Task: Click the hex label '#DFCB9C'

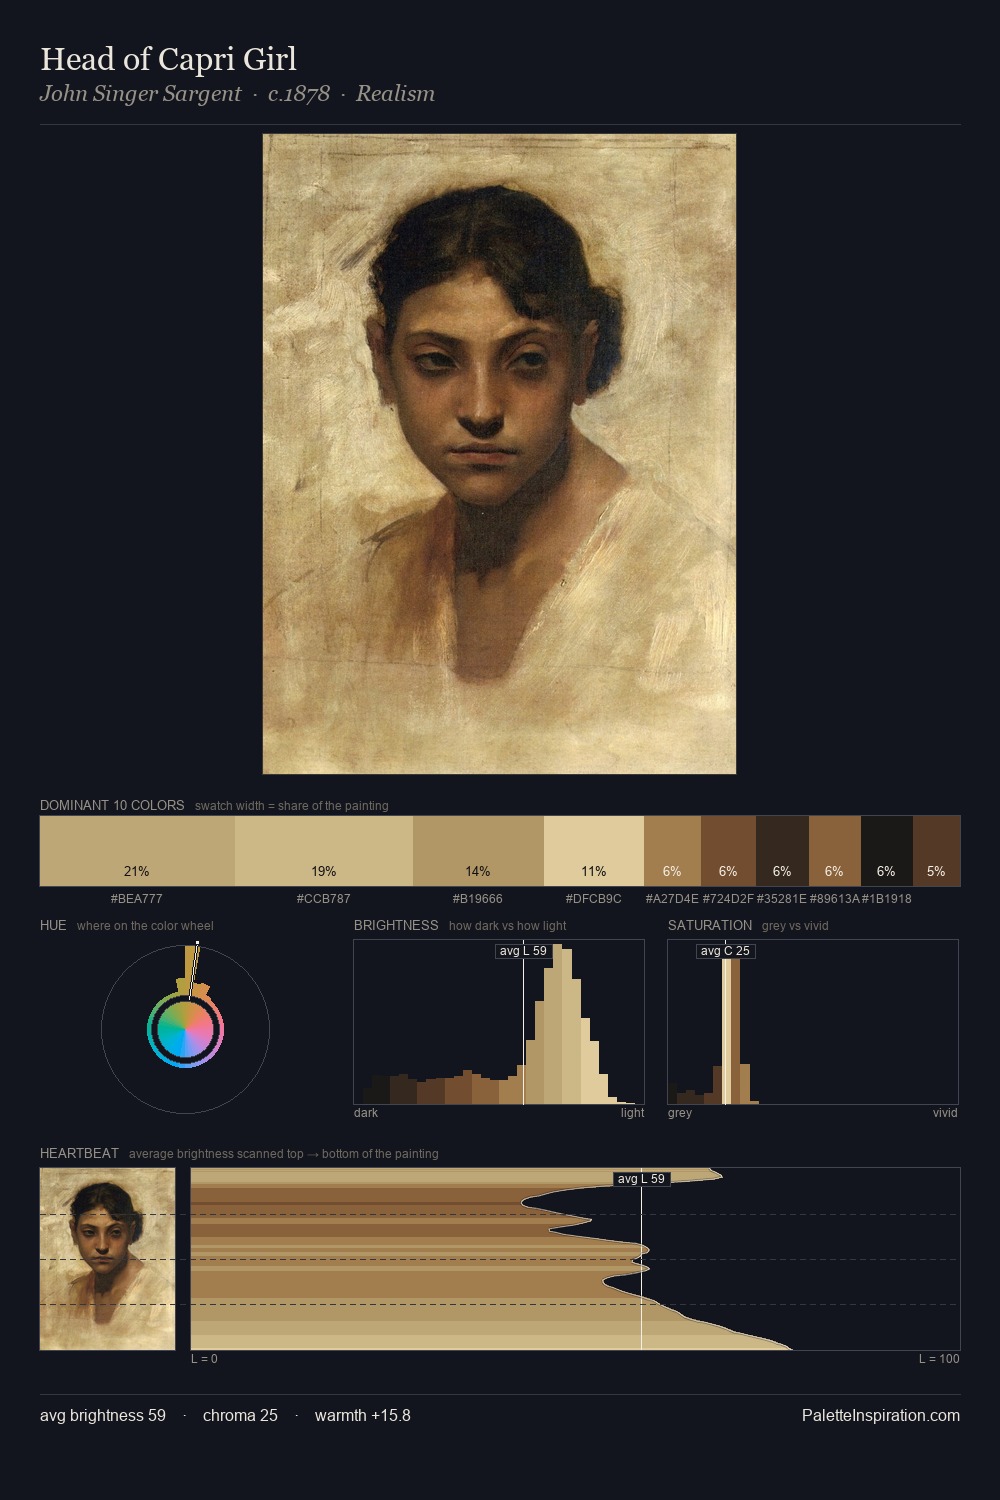Action: point(594,898)
